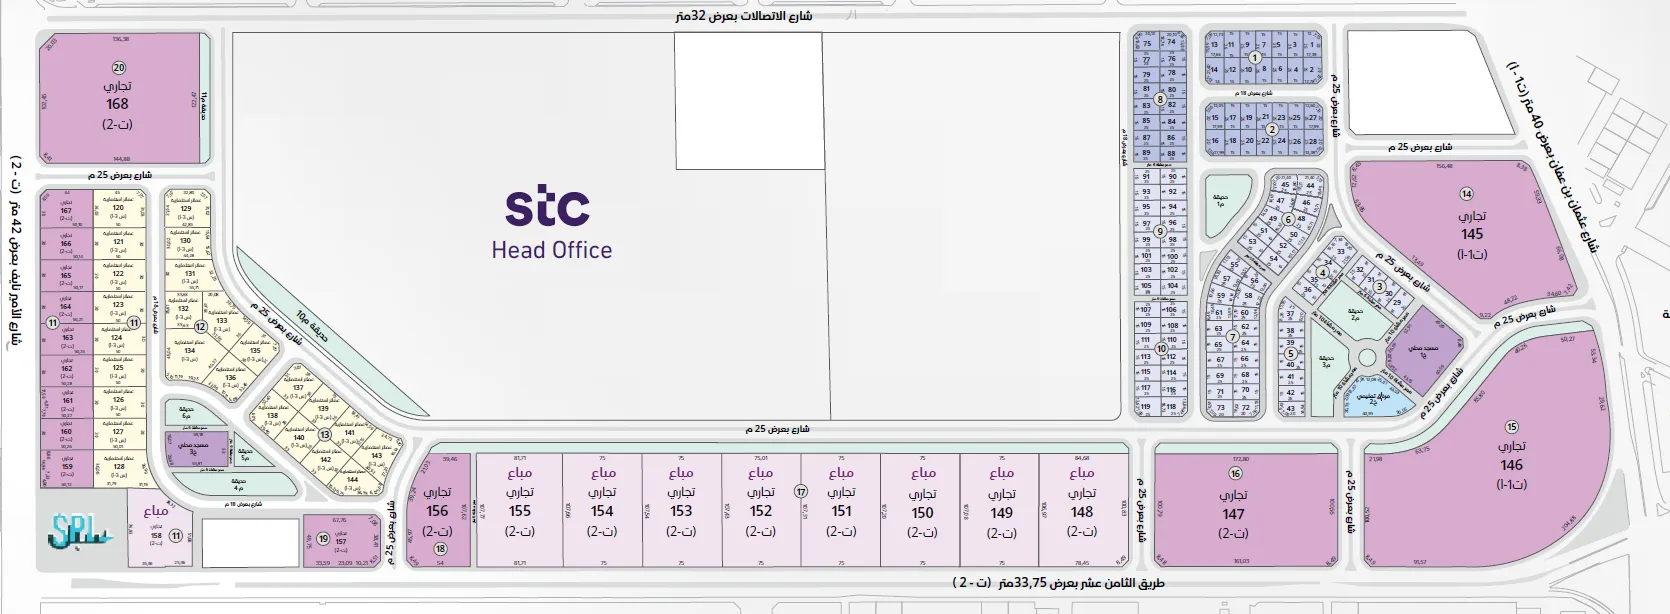Screen dimensions: 1670x614
Task: Select sold plot 154
Action: 602,510
